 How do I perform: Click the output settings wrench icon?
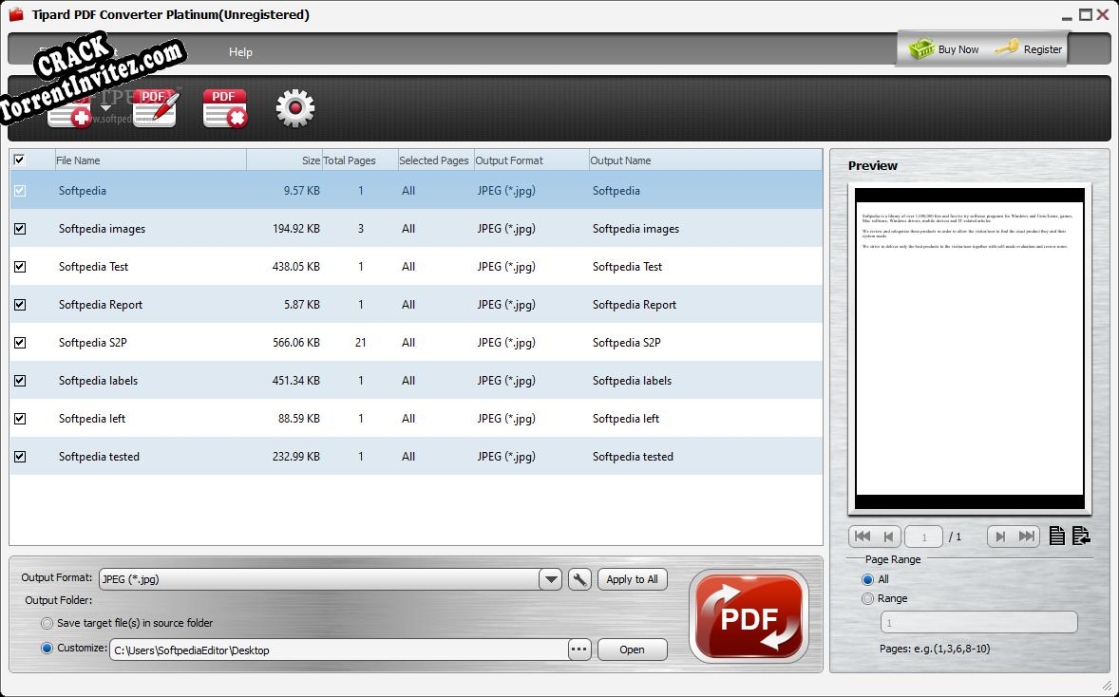coord(580,579)
